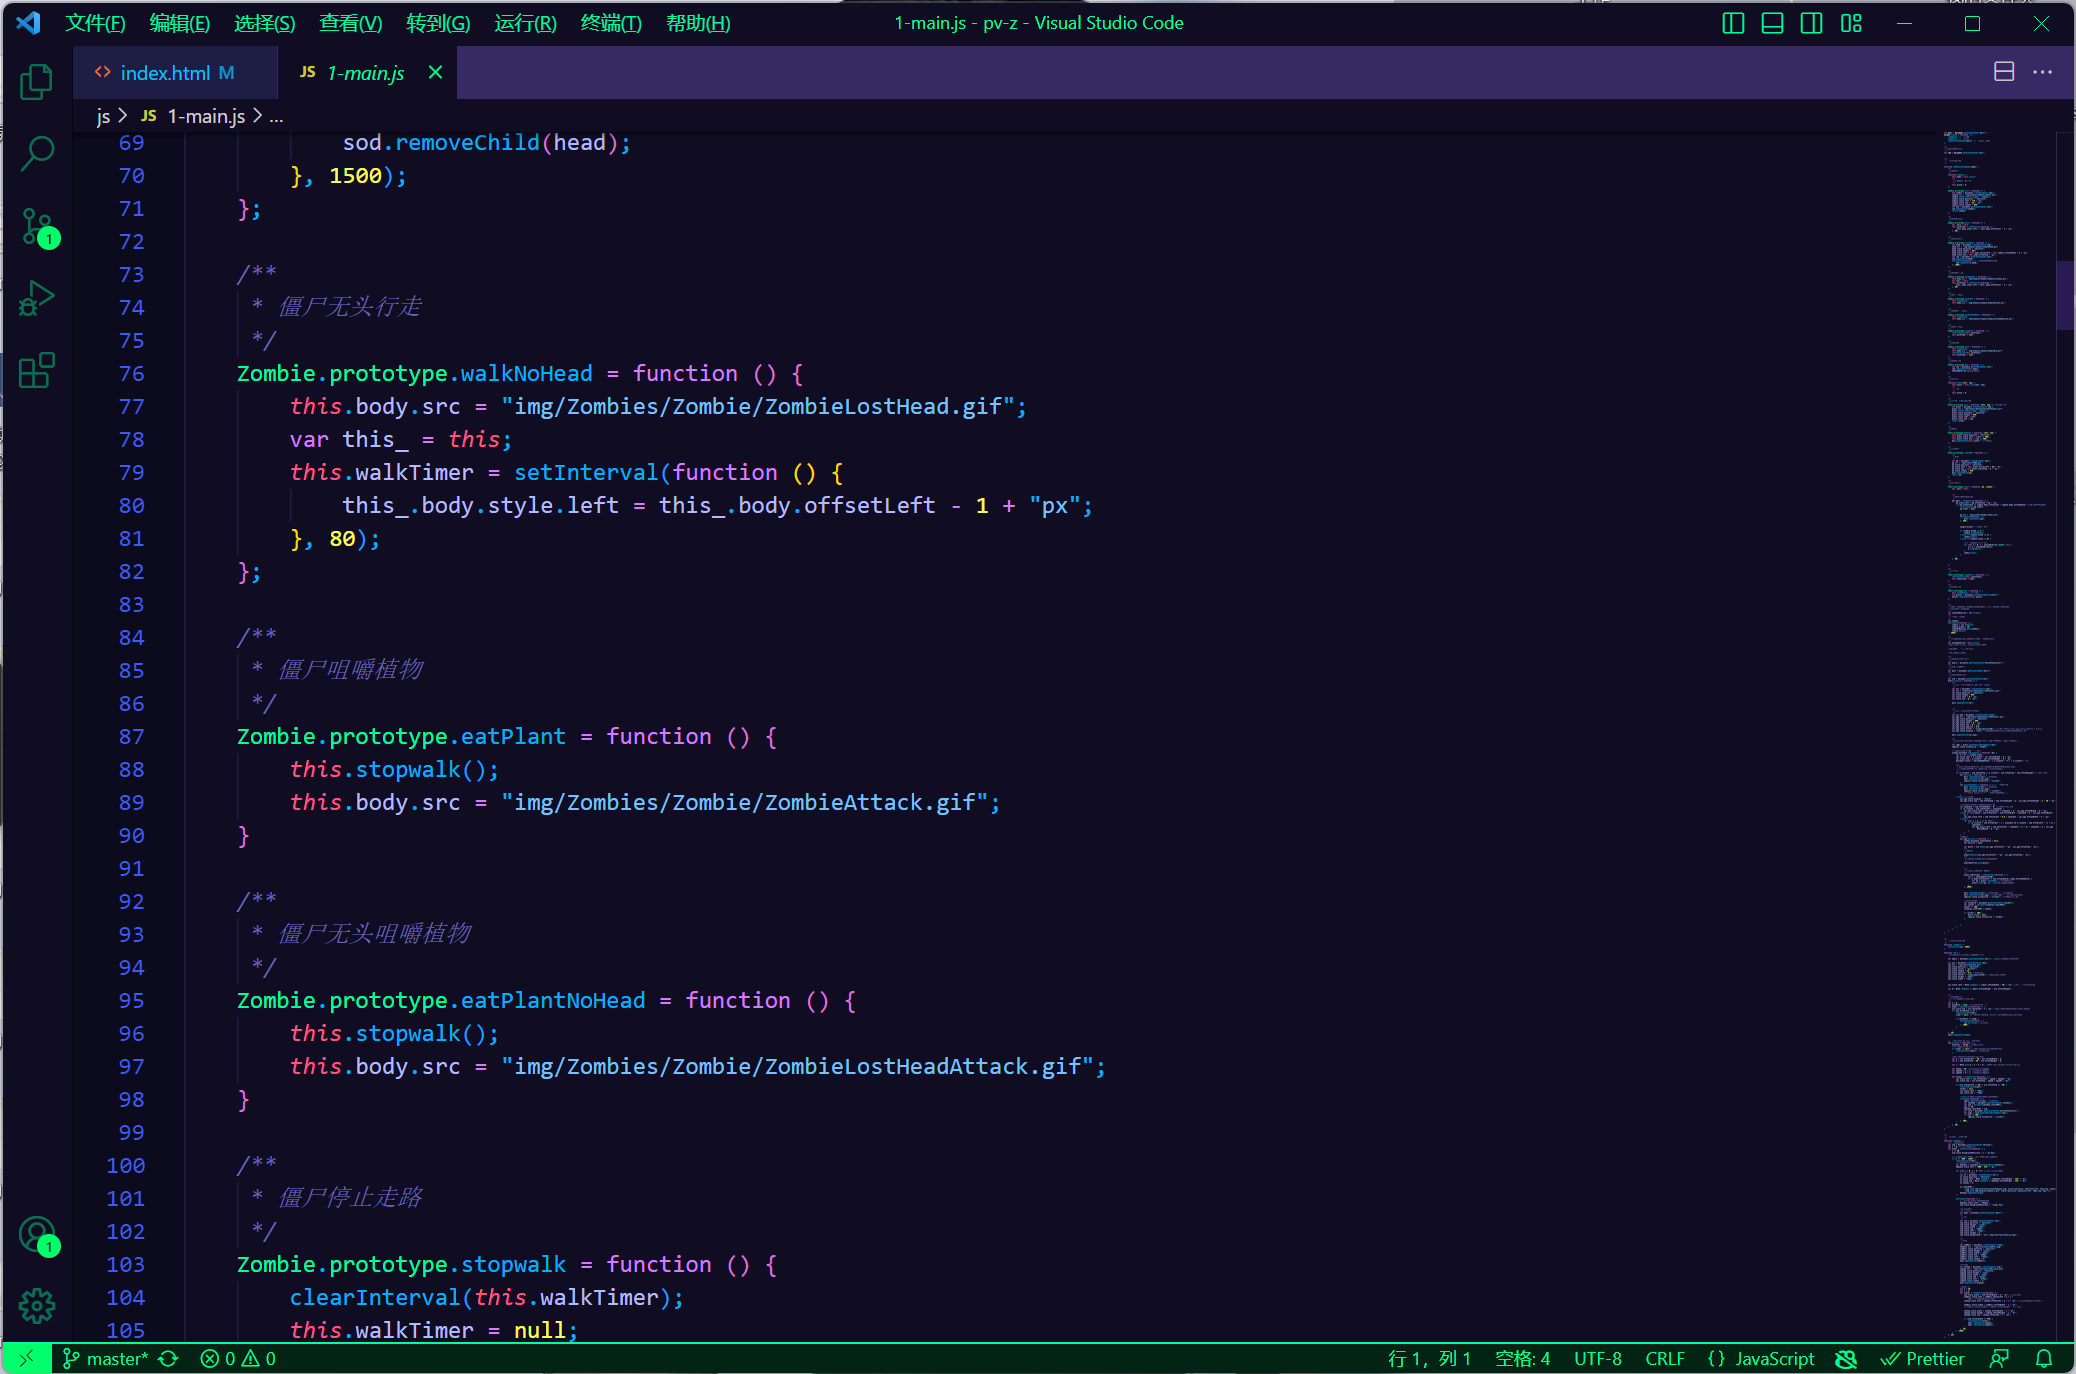
Task: Open the 转到(G) menu
Action: coord(438,23)
